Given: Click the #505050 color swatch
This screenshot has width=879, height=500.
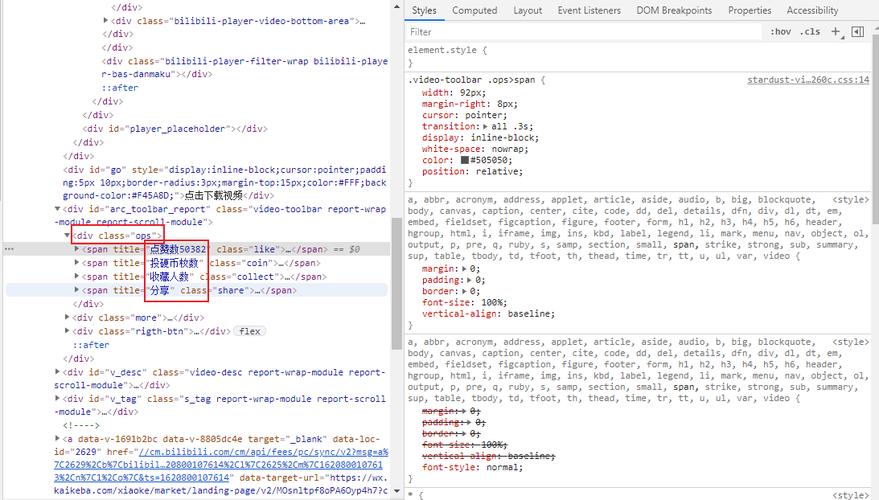Looking at the screenshot, I should pyautogui.click(x=465, y=160).
